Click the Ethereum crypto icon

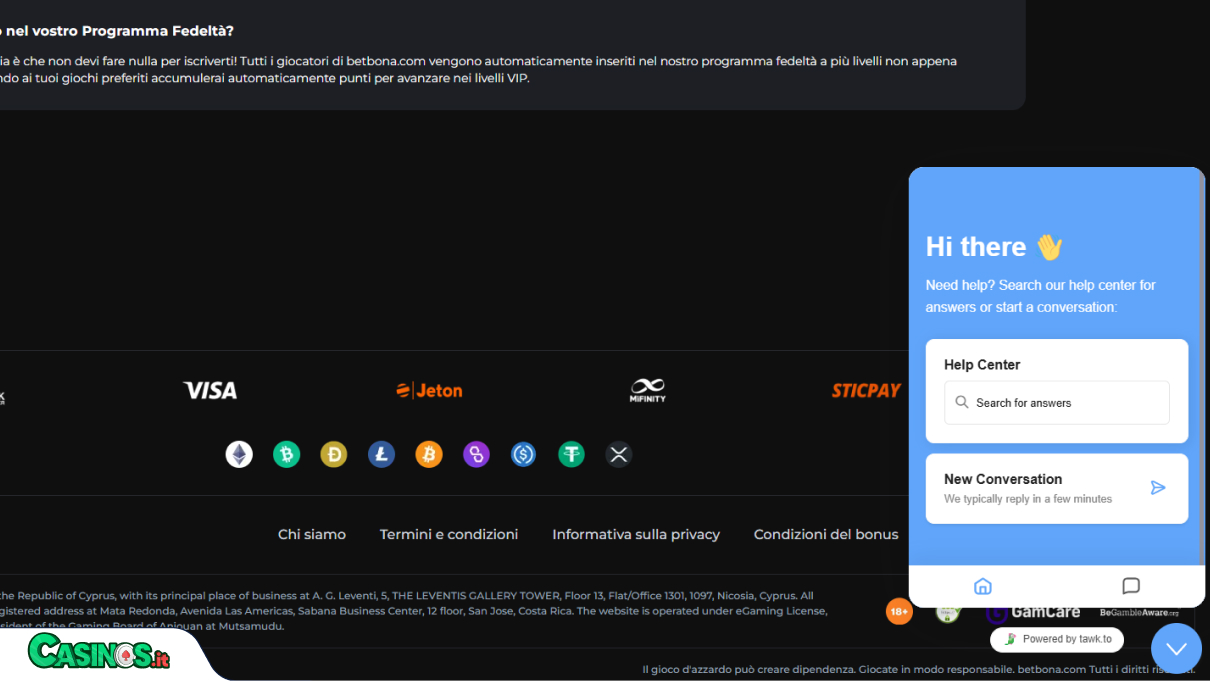click(239, 455)
